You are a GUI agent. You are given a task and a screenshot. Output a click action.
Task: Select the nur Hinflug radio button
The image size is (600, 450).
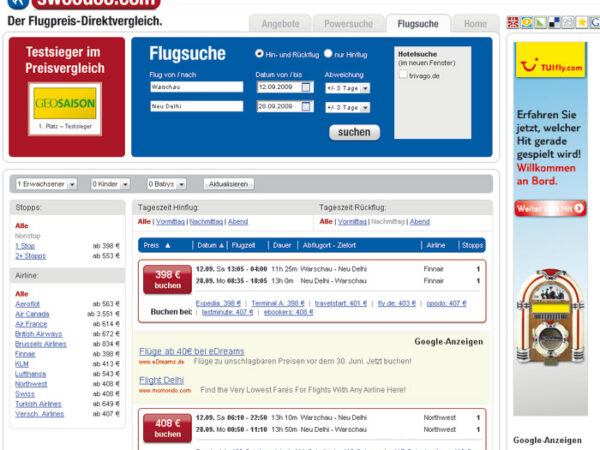tap(329, 53)
